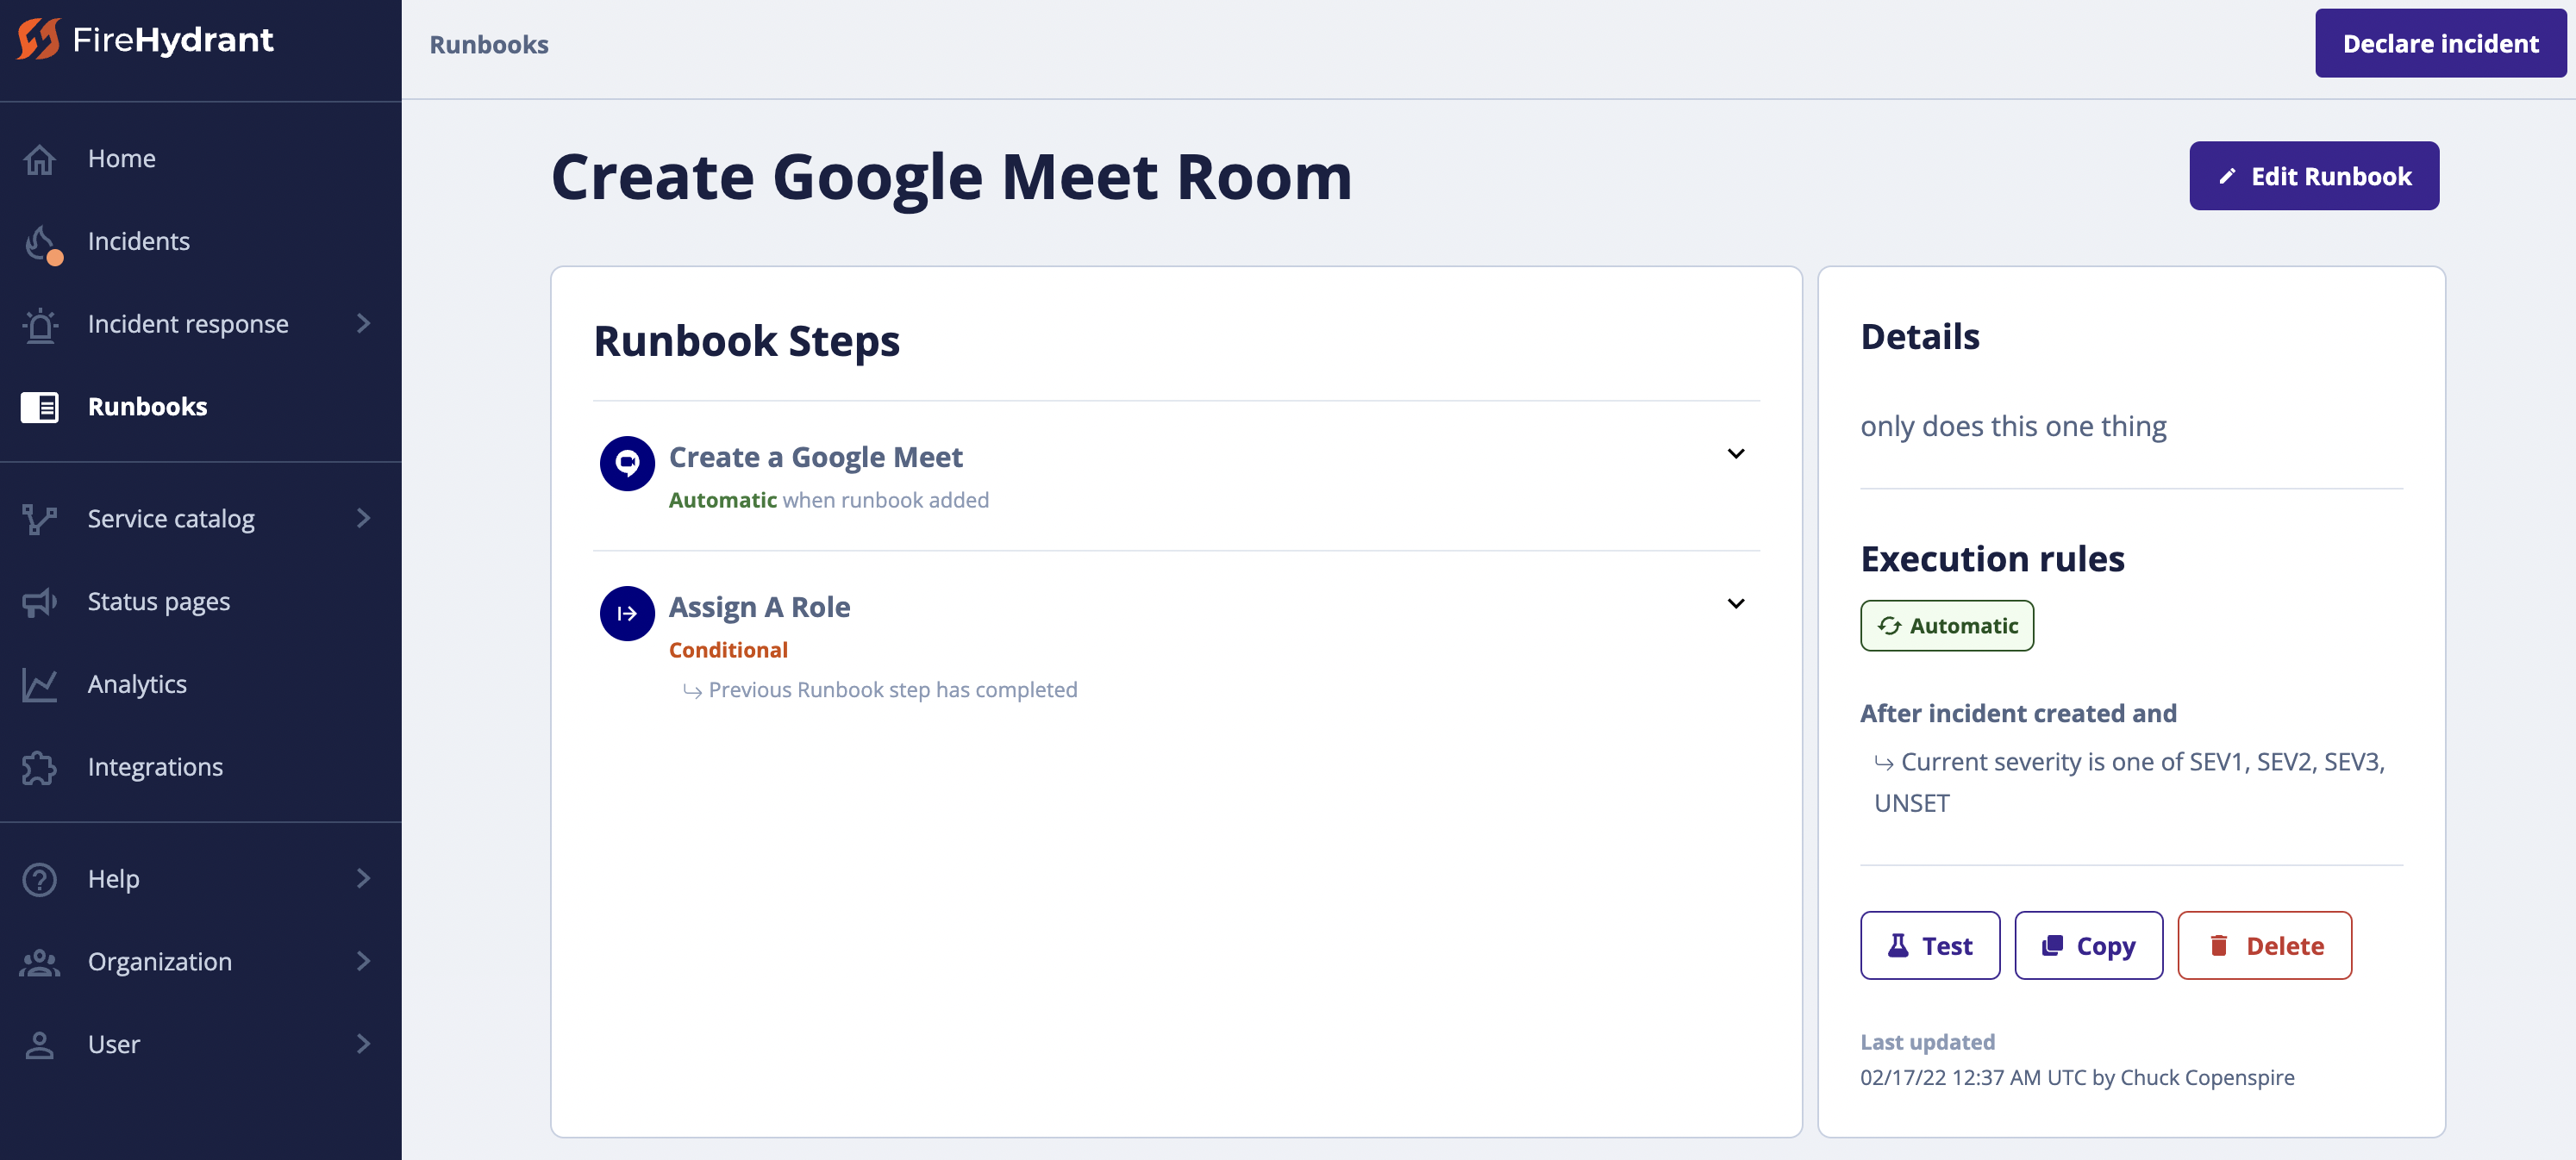
Task: Click the Integrations puzzle icon
Action: coord(40,766)
